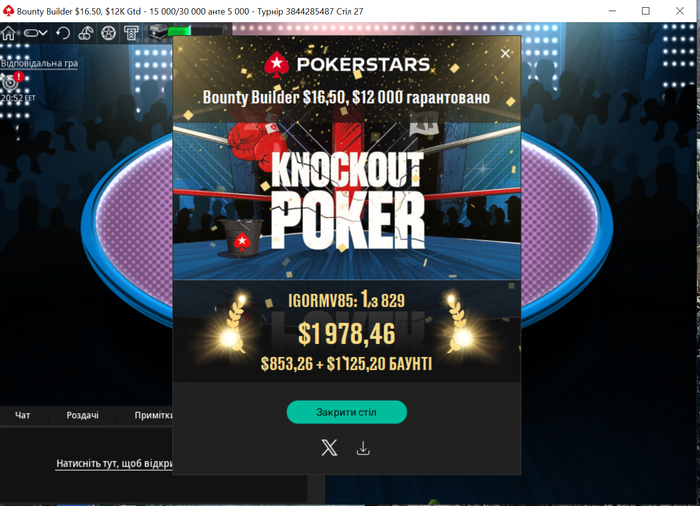Click the challenges target icon with alert
Image resolution: width=700 pixels, height=506 pixels.
coord(11,81)
